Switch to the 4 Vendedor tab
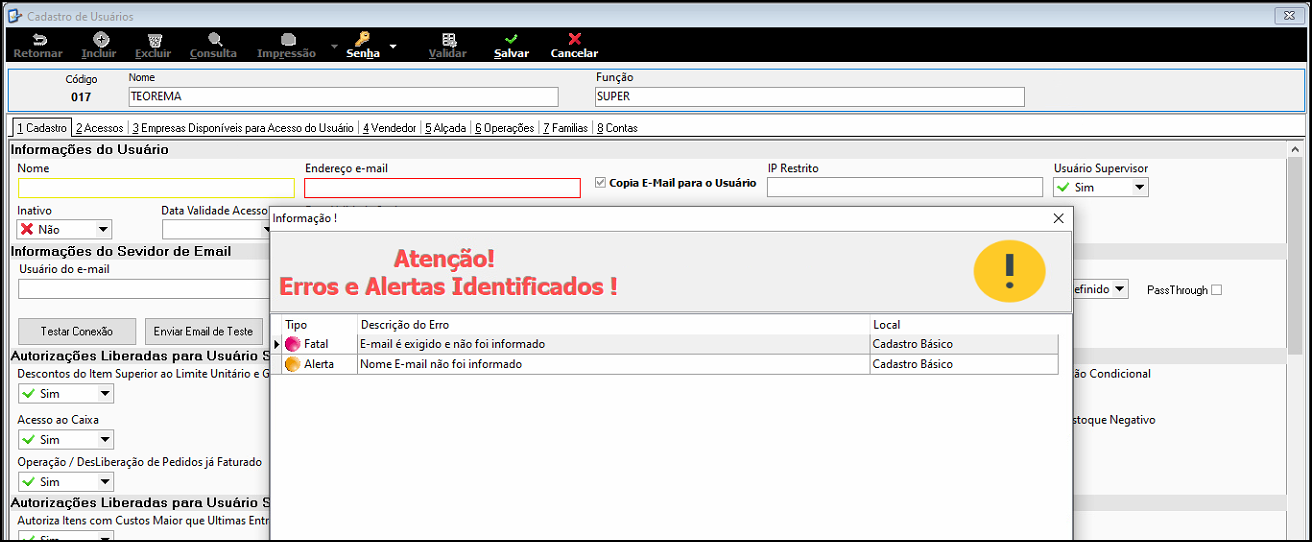1312x542 pixels. tap(390, 128)
